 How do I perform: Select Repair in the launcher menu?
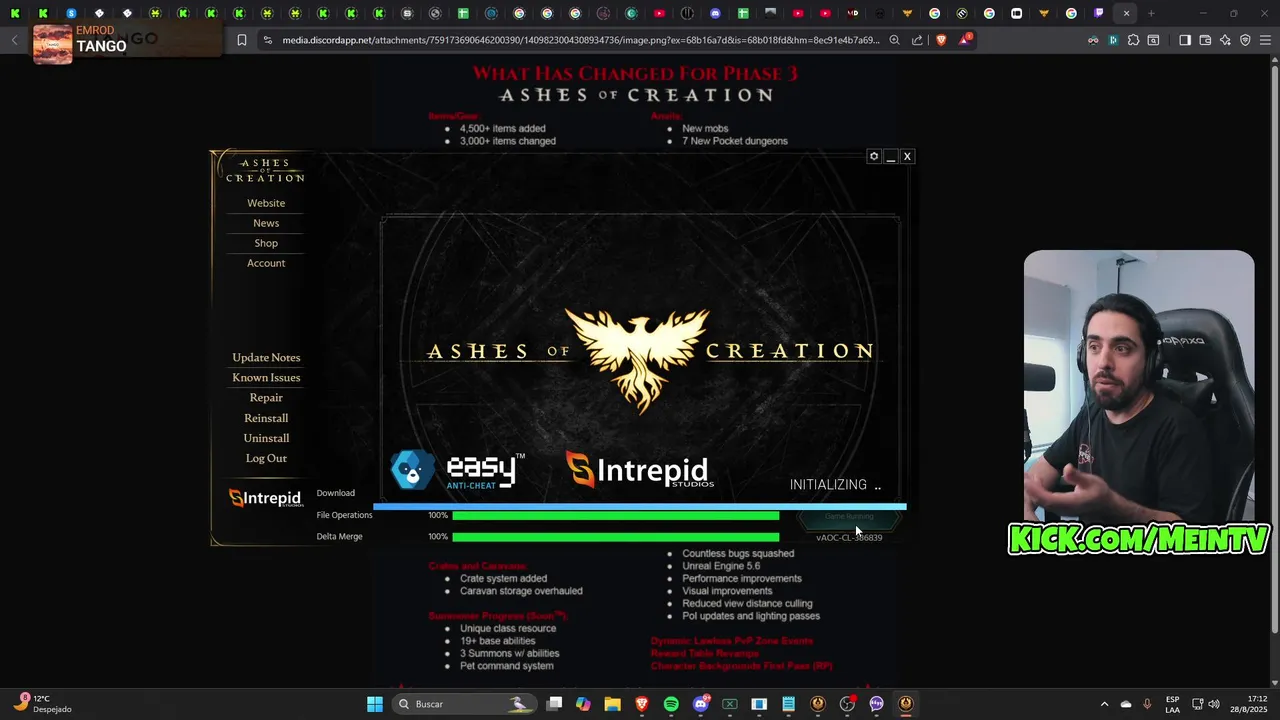266,397
